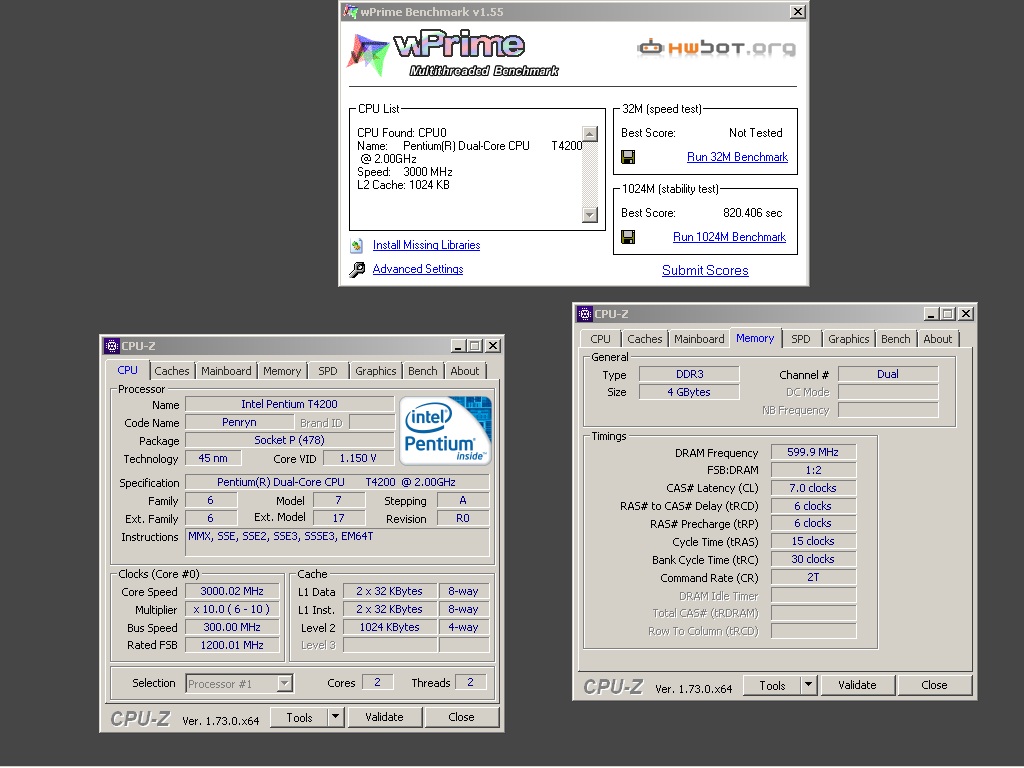The width and height of the screenshot is (1024, 768).
Task: Click the left CPU-Z window title icon
Action: click(x=112, y=345)
